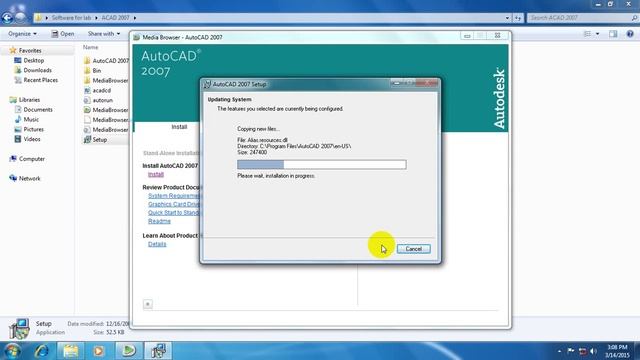This screenshot has height=360, width=640.
Task: Toggle the preview pane icon
Action: (x=613, y=34)
